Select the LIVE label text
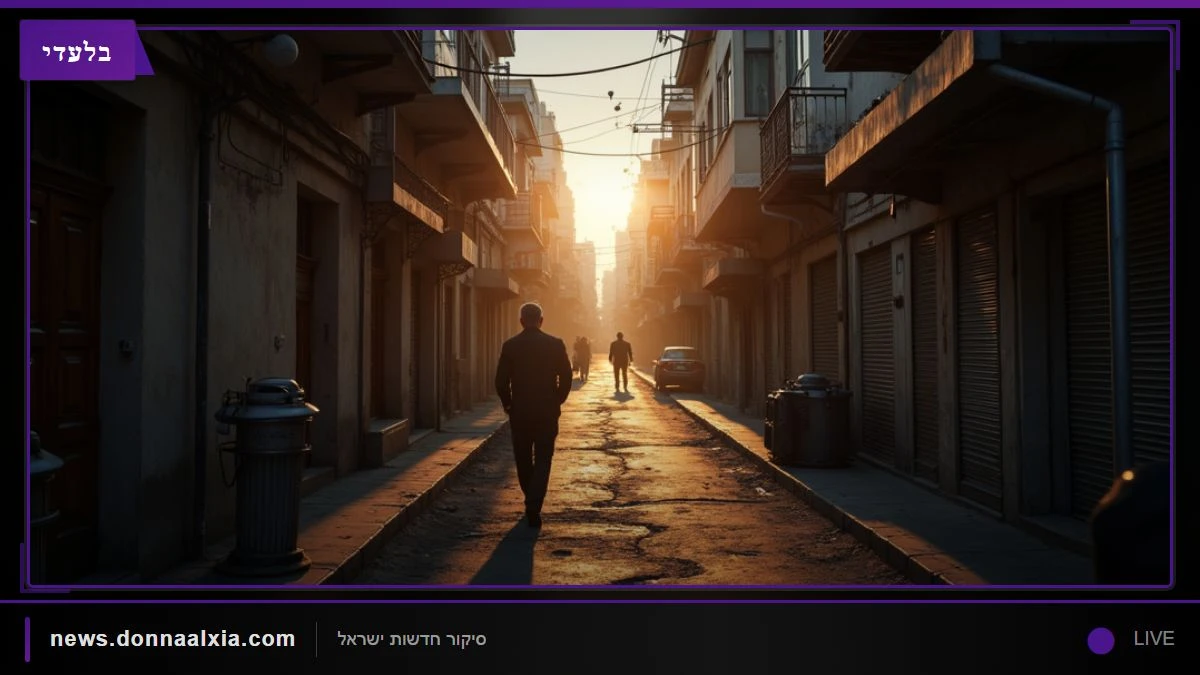This screenshot has height=675, width=1200. pos(1153,638)
